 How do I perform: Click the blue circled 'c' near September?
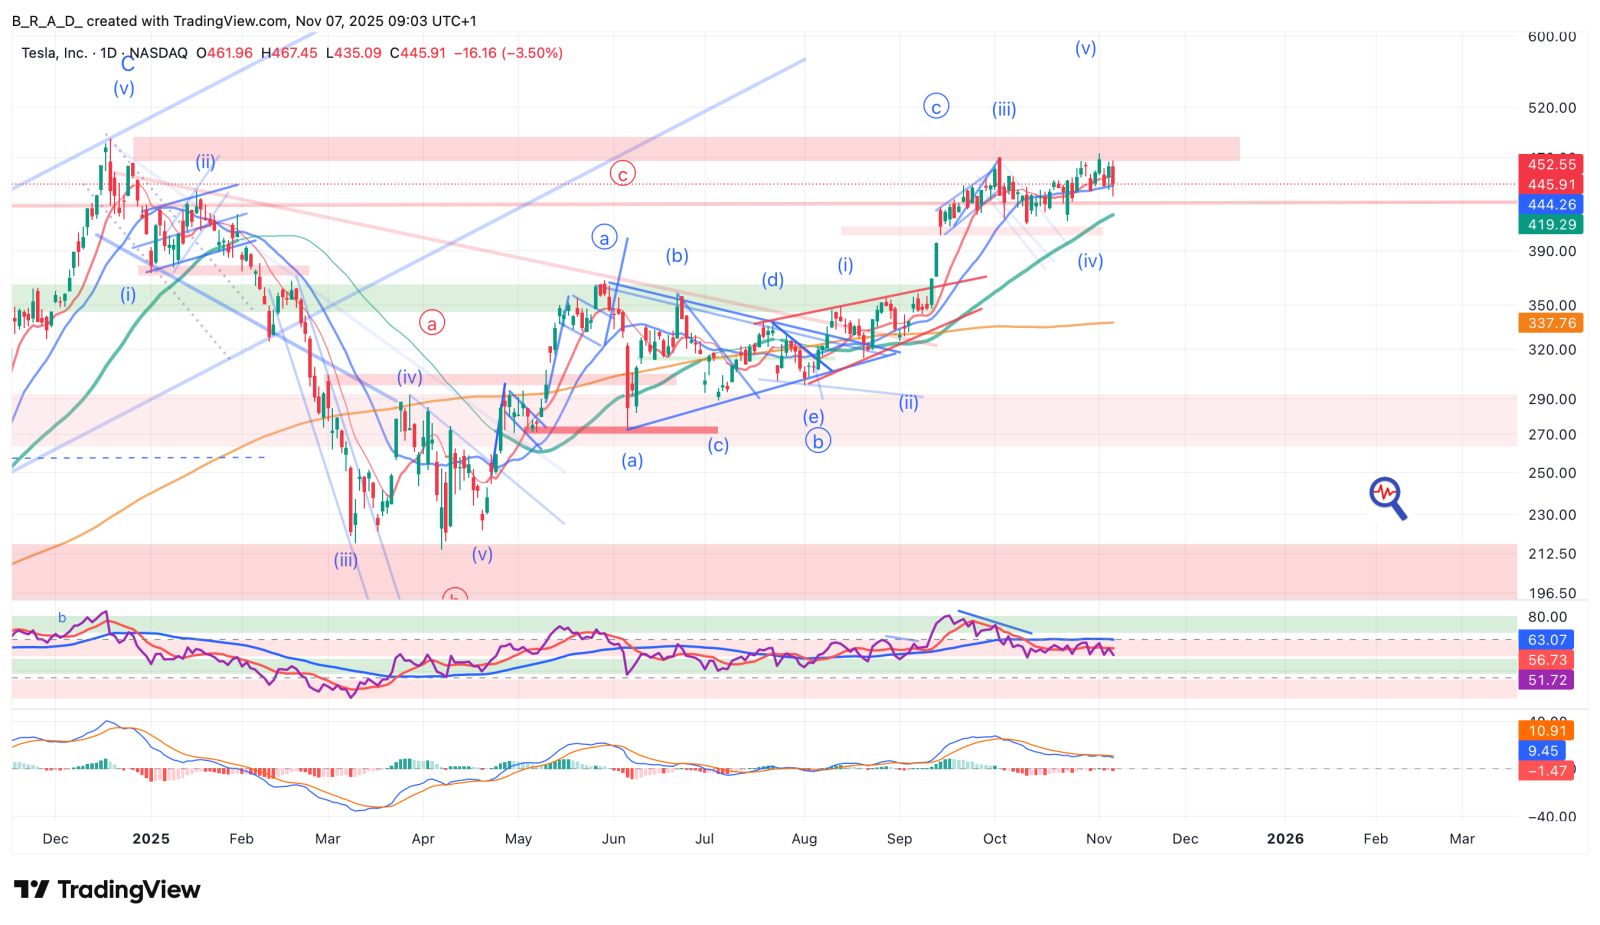(x=935, y=107)
